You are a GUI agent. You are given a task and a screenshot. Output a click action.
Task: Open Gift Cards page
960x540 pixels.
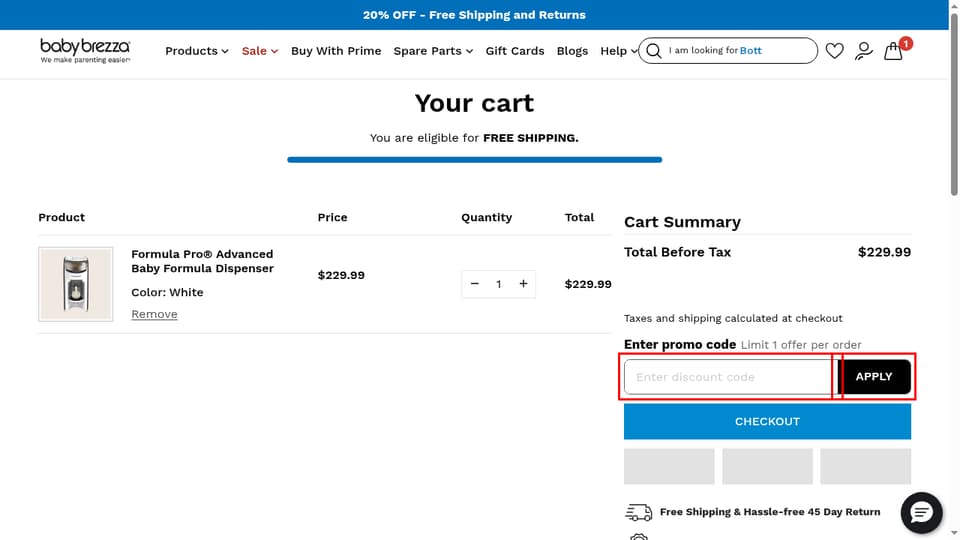[x=514, y=51]
